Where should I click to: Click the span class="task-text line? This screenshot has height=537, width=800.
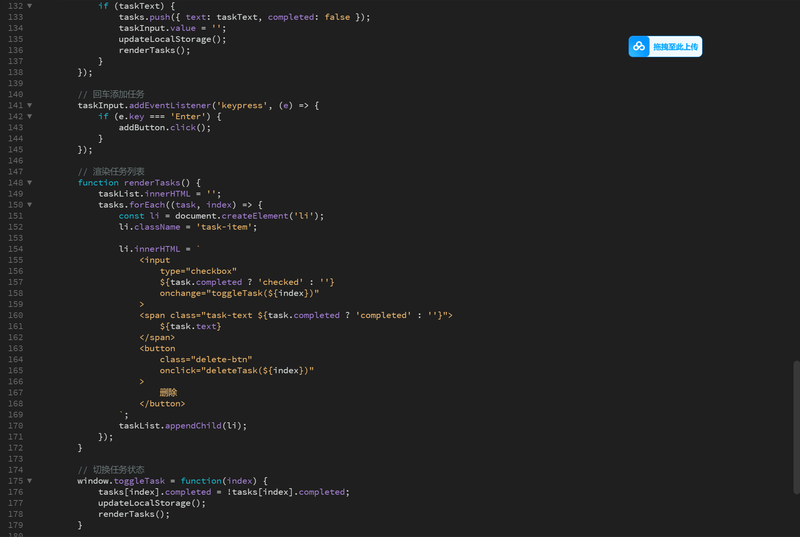coord(296,315)
